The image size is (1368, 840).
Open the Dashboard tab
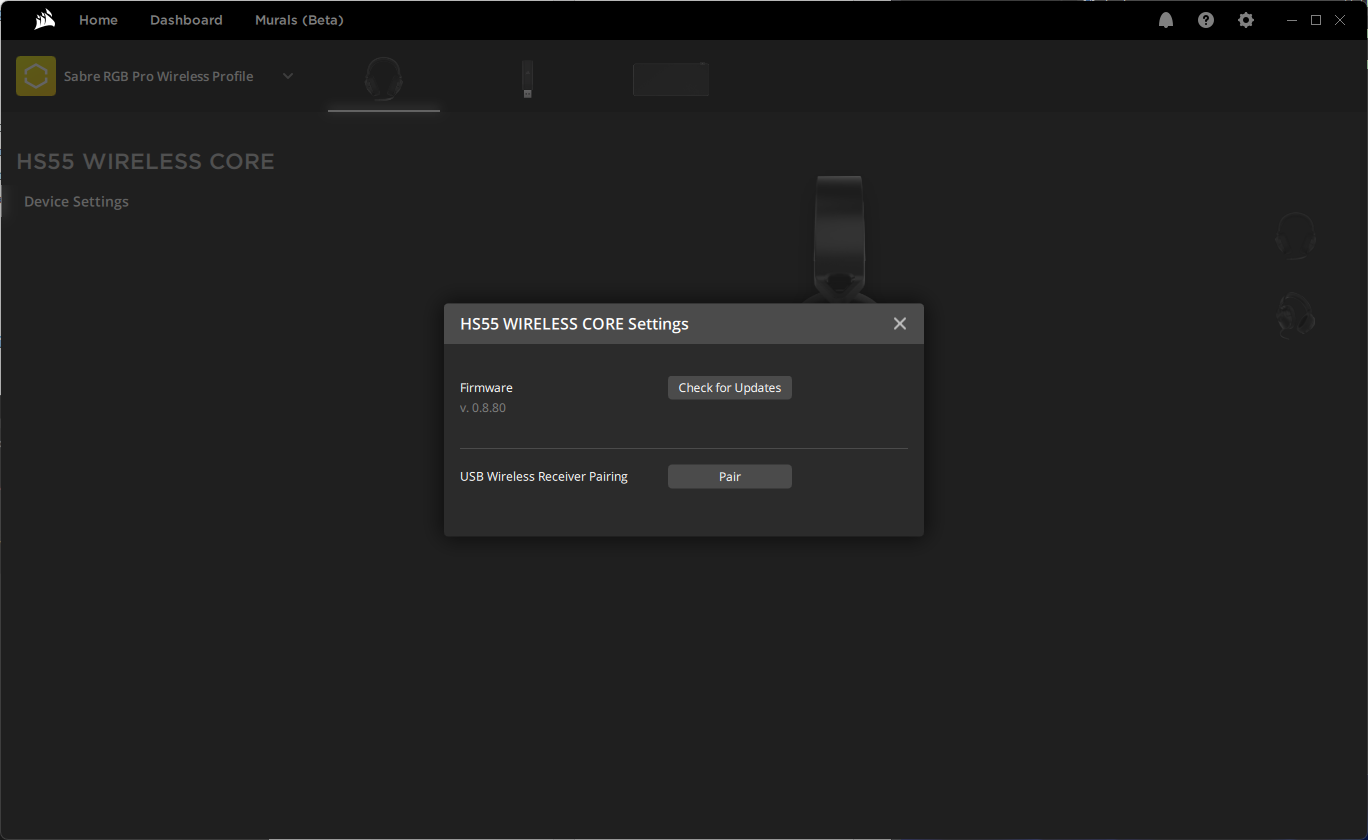pos(186,20)
